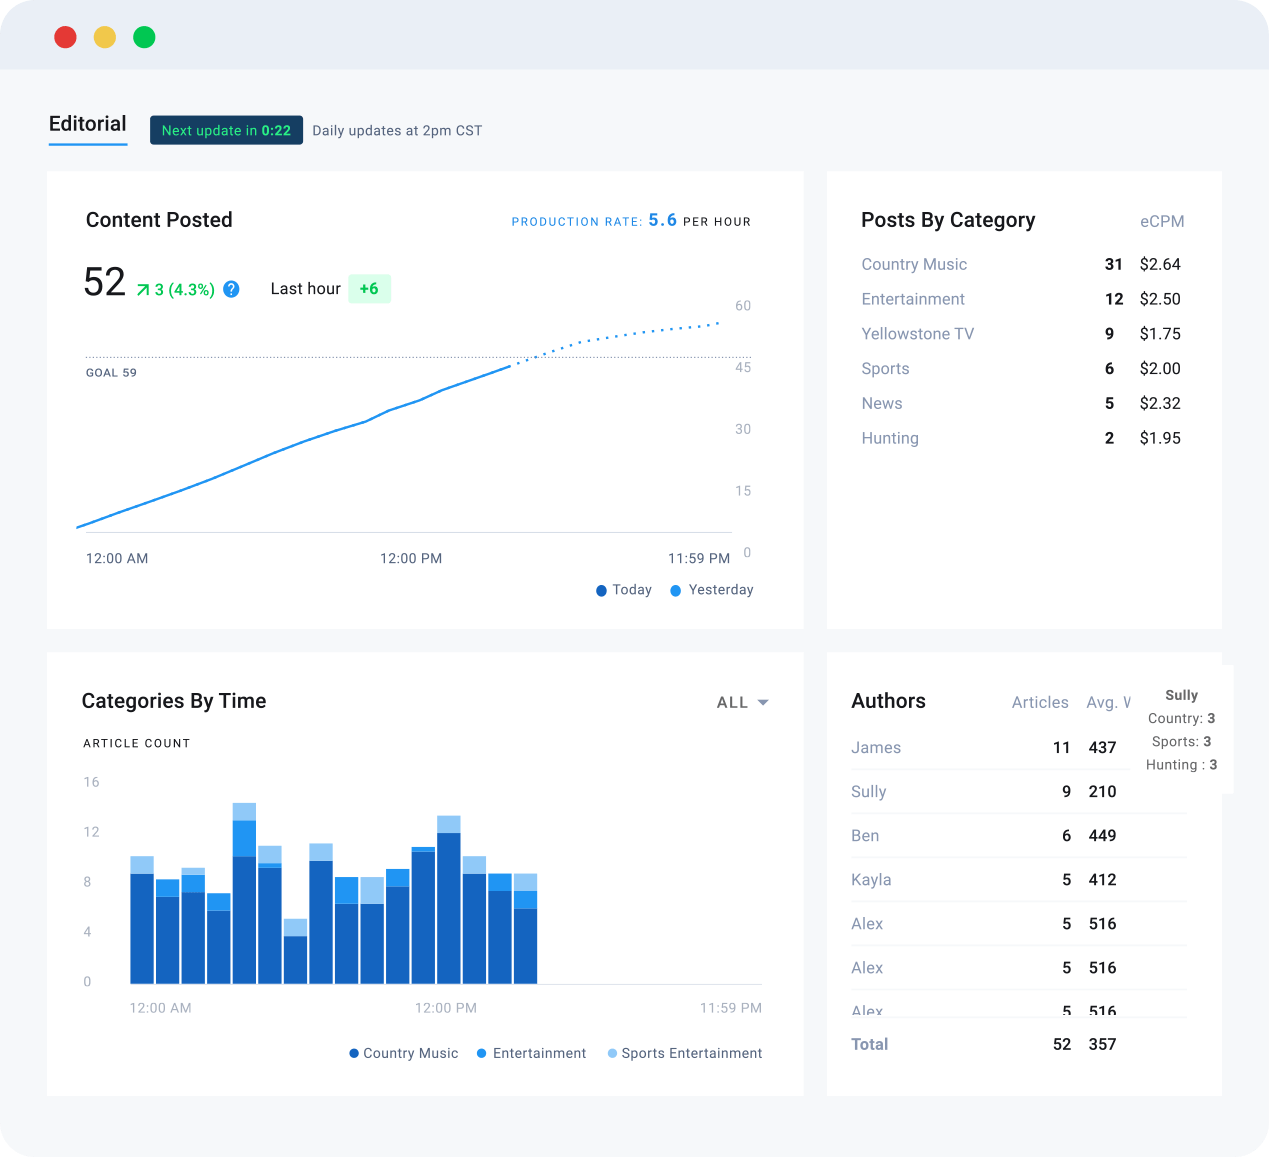Screen dimensions: 1269x1157
Task: Click the Today legend dot
Action: point(601,591)
